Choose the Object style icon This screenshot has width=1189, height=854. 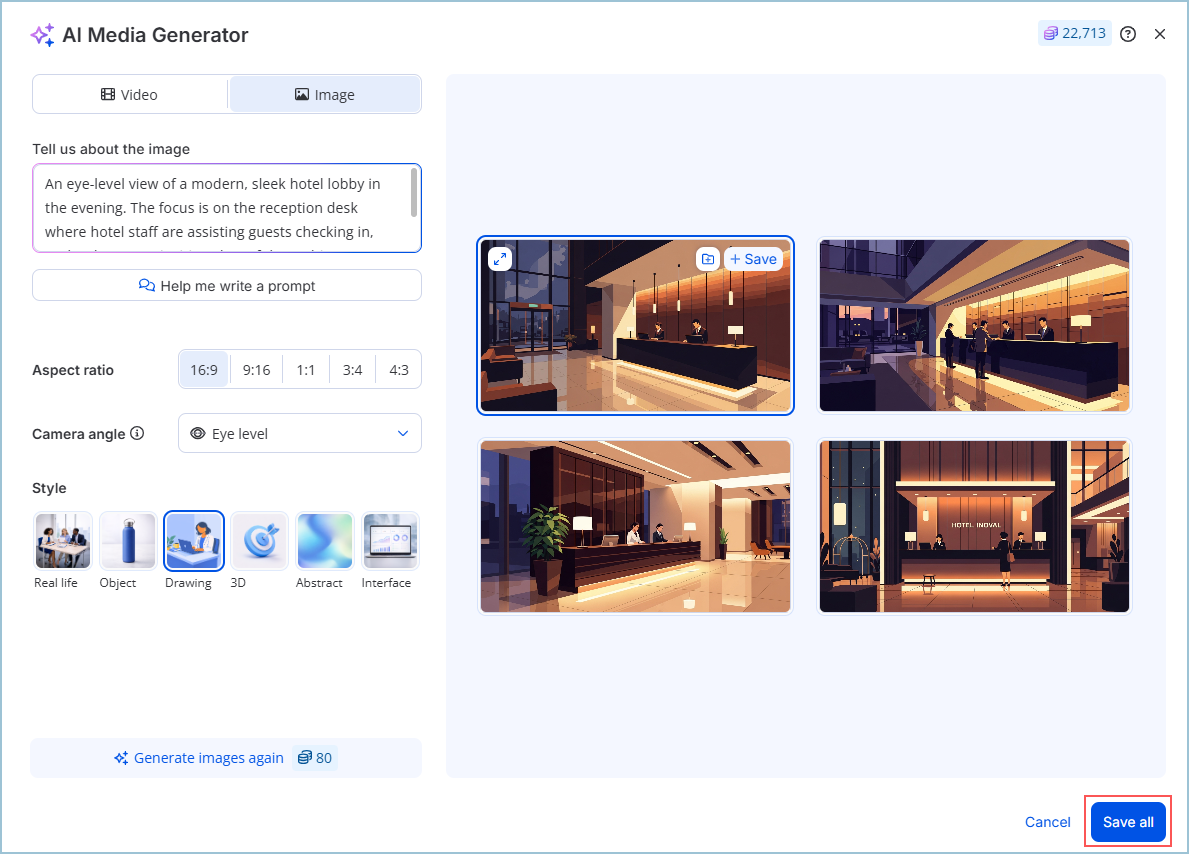pyautogui.click(x=128, y=541)
